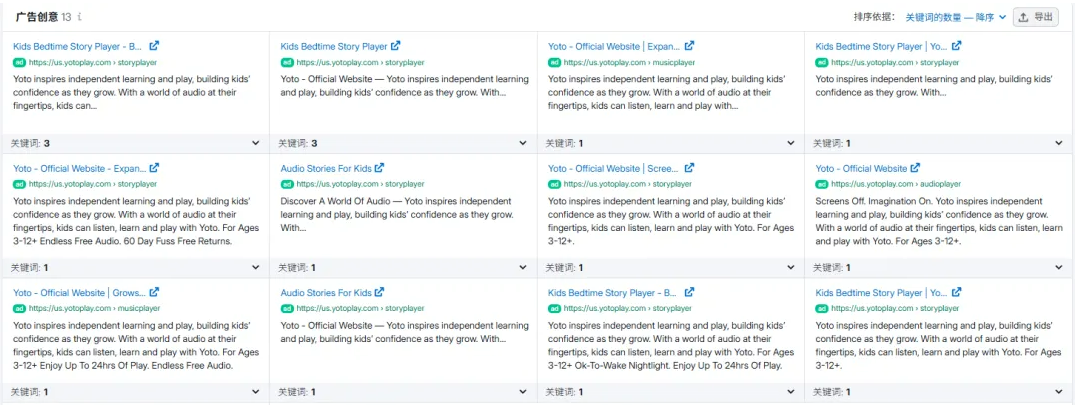The image size is (1077, 405).
Task: Click the 导出 export button
Action: pyautogui.click(x=1036, y=17)
